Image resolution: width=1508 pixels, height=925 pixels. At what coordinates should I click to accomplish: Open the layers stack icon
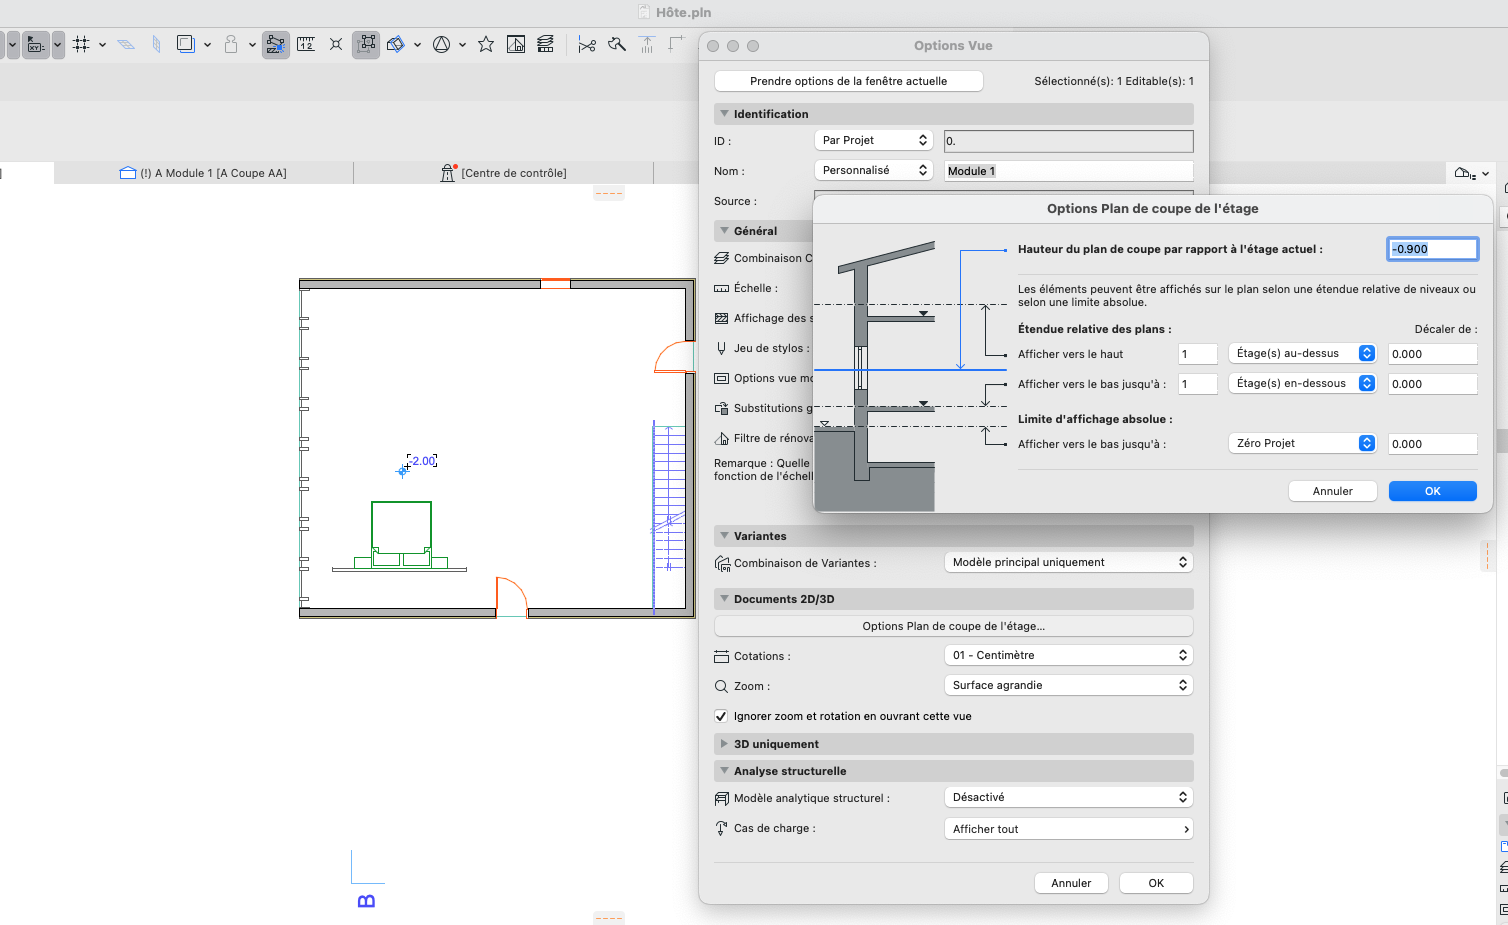545,44
